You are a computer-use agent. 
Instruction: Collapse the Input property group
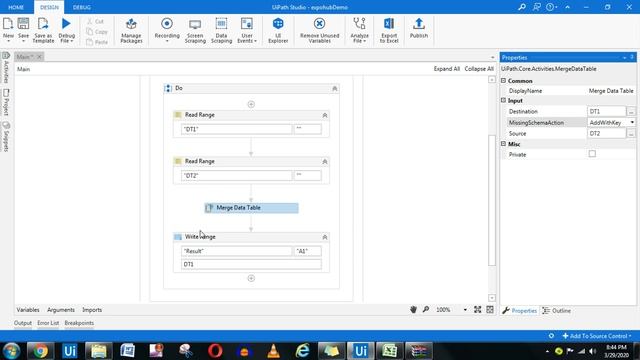pyautogui.click(x=503, y=100)
